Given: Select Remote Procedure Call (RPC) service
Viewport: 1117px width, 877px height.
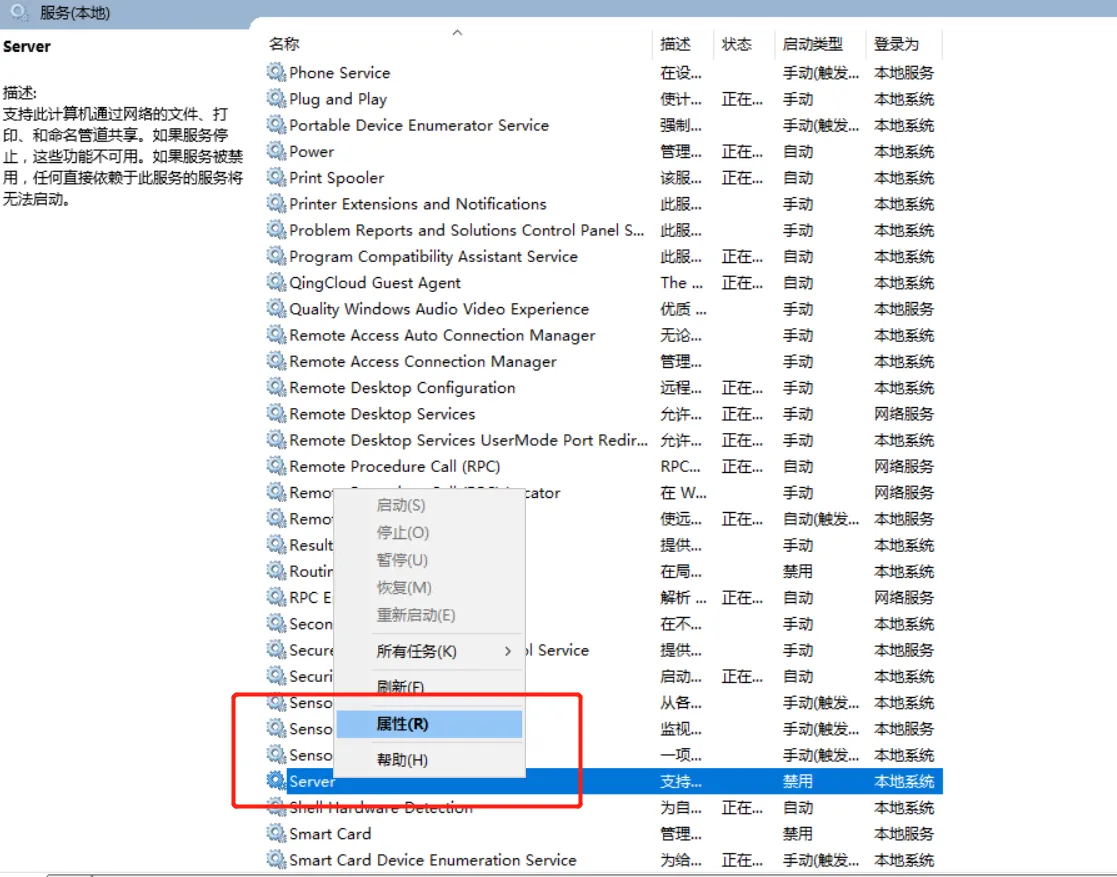Looking at the screenshot, I should [394, 466].
